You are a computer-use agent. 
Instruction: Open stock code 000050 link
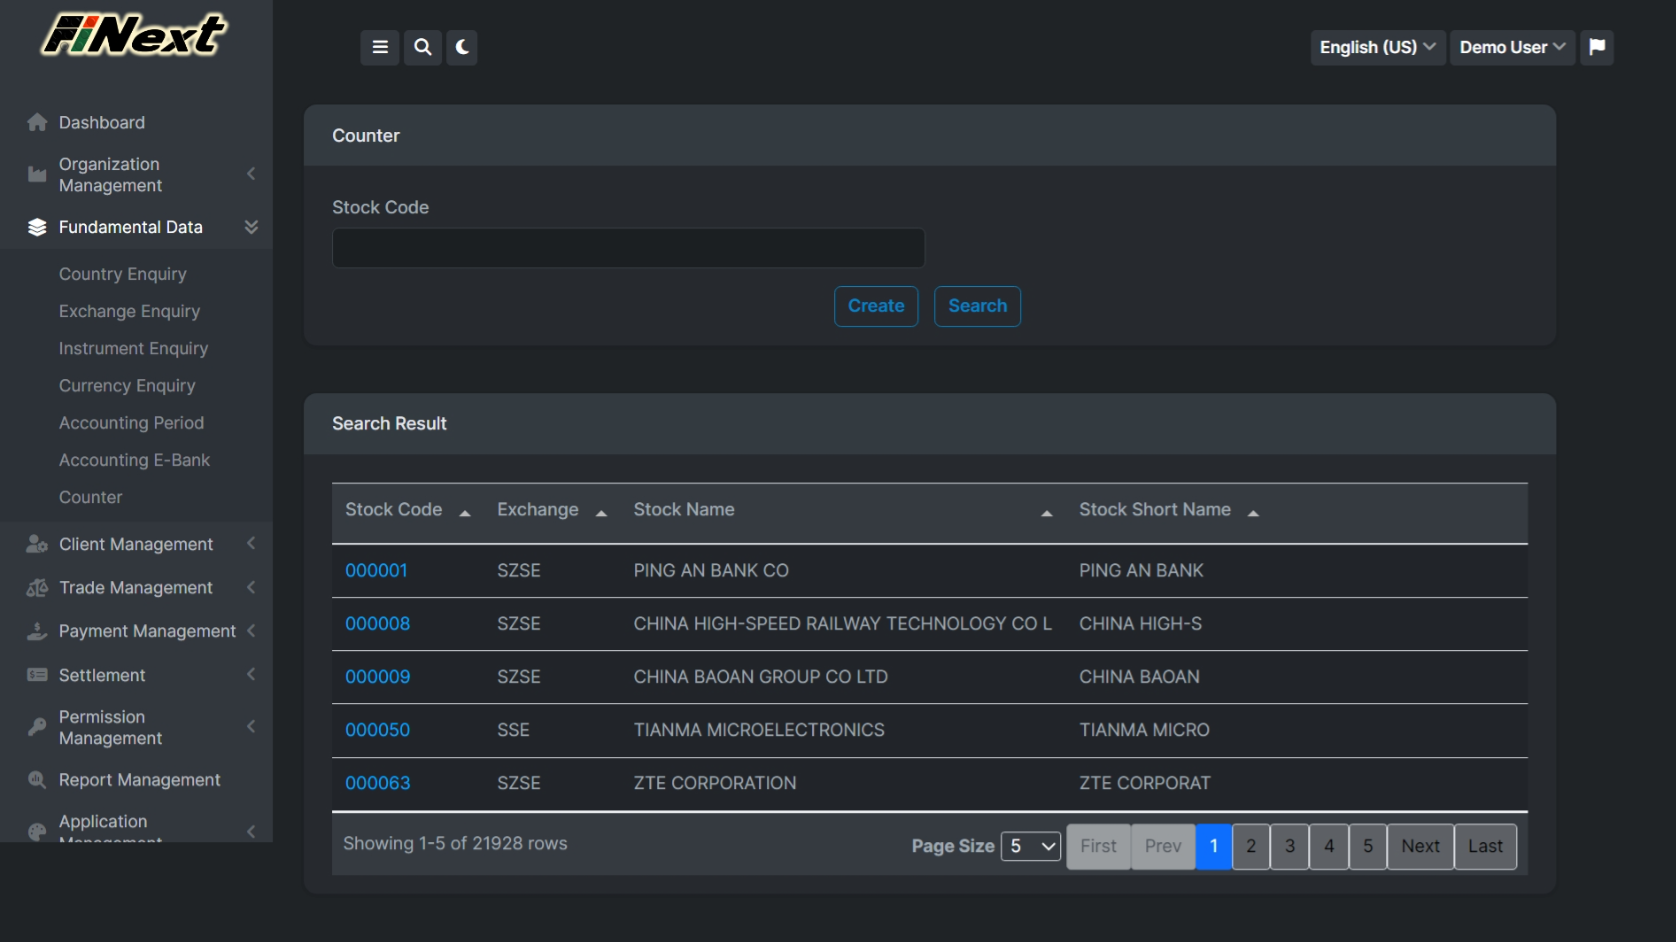tap(377, 730)
